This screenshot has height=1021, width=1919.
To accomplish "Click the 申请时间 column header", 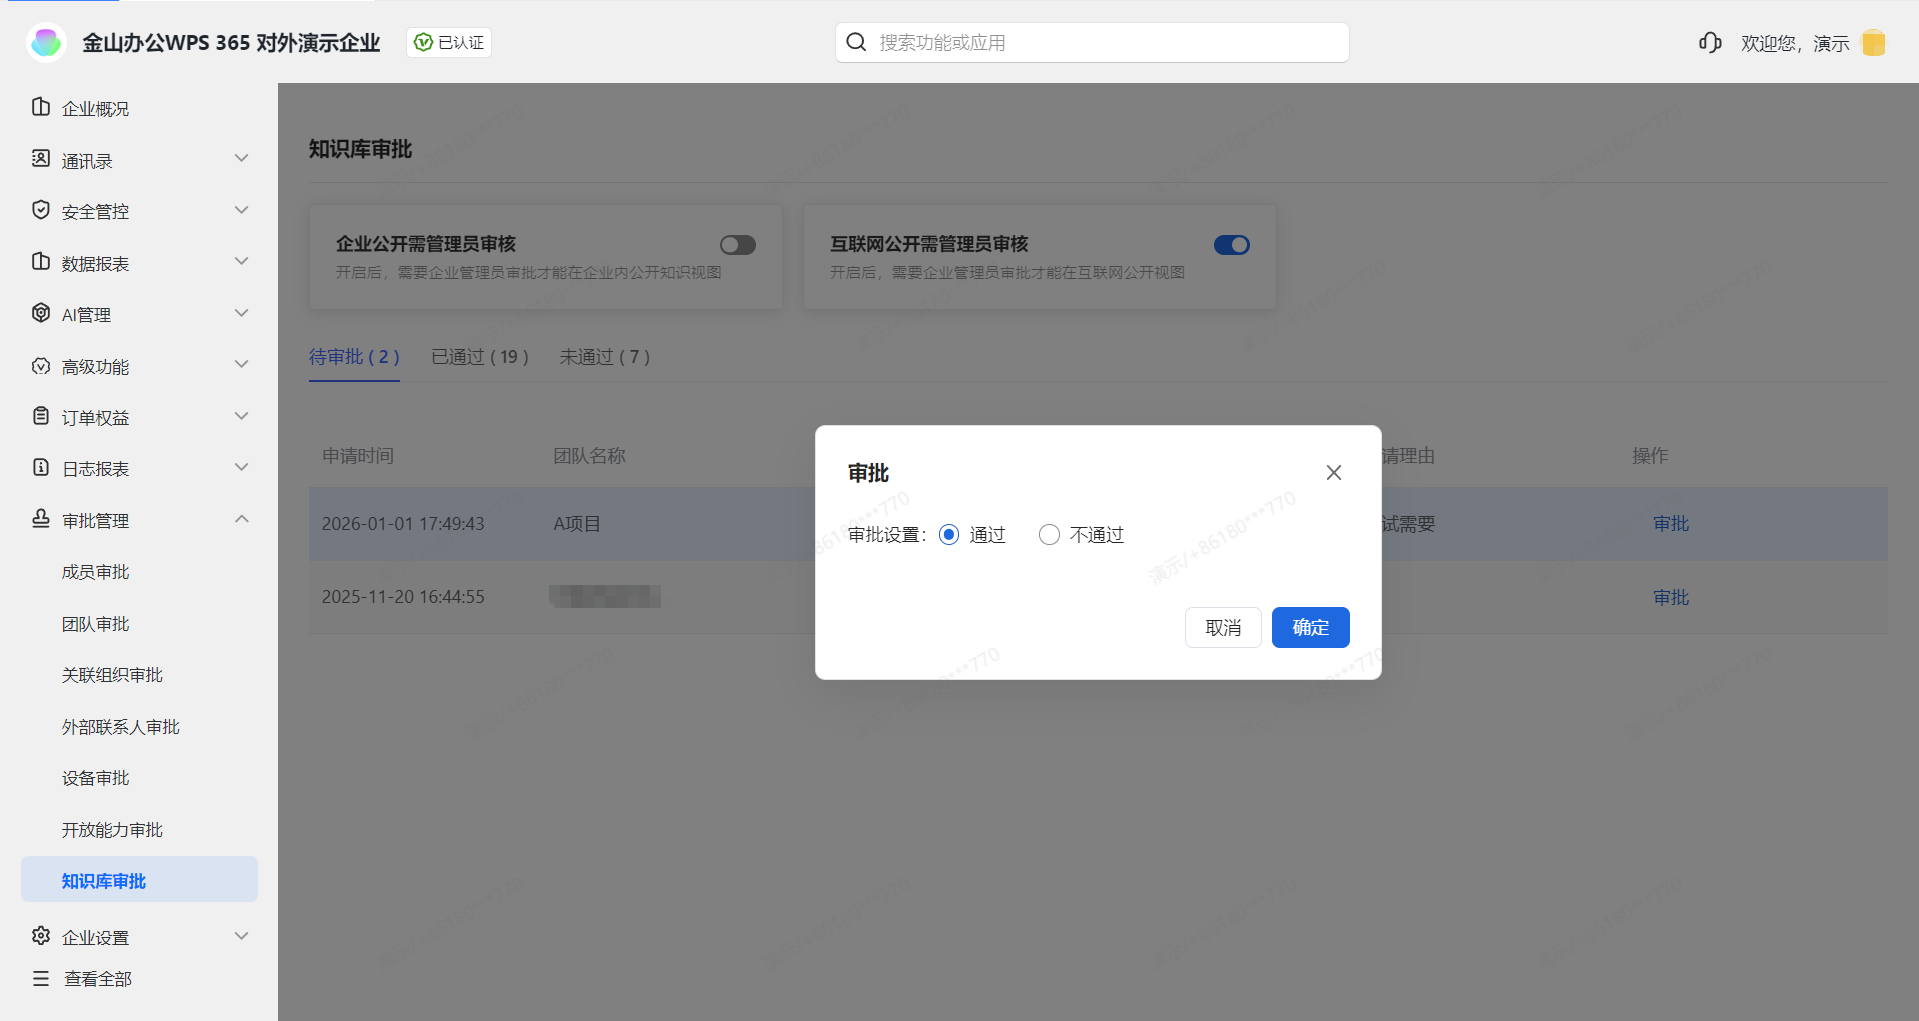I will 358,456.
